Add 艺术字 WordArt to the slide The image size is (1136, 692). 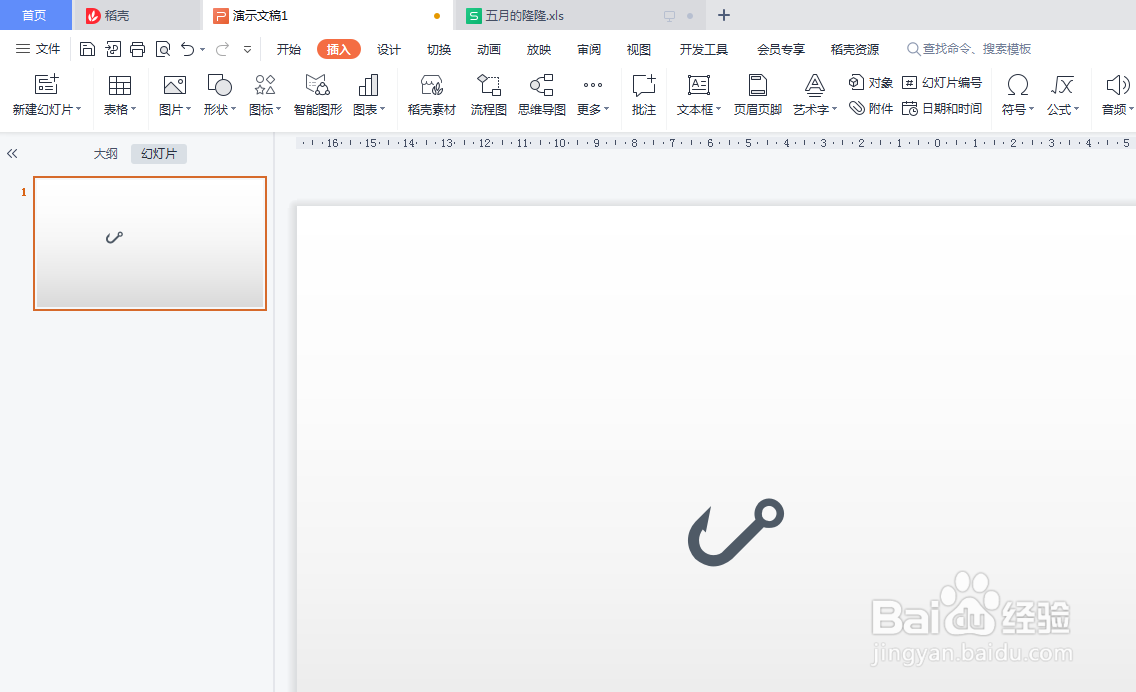click(812, 95)
